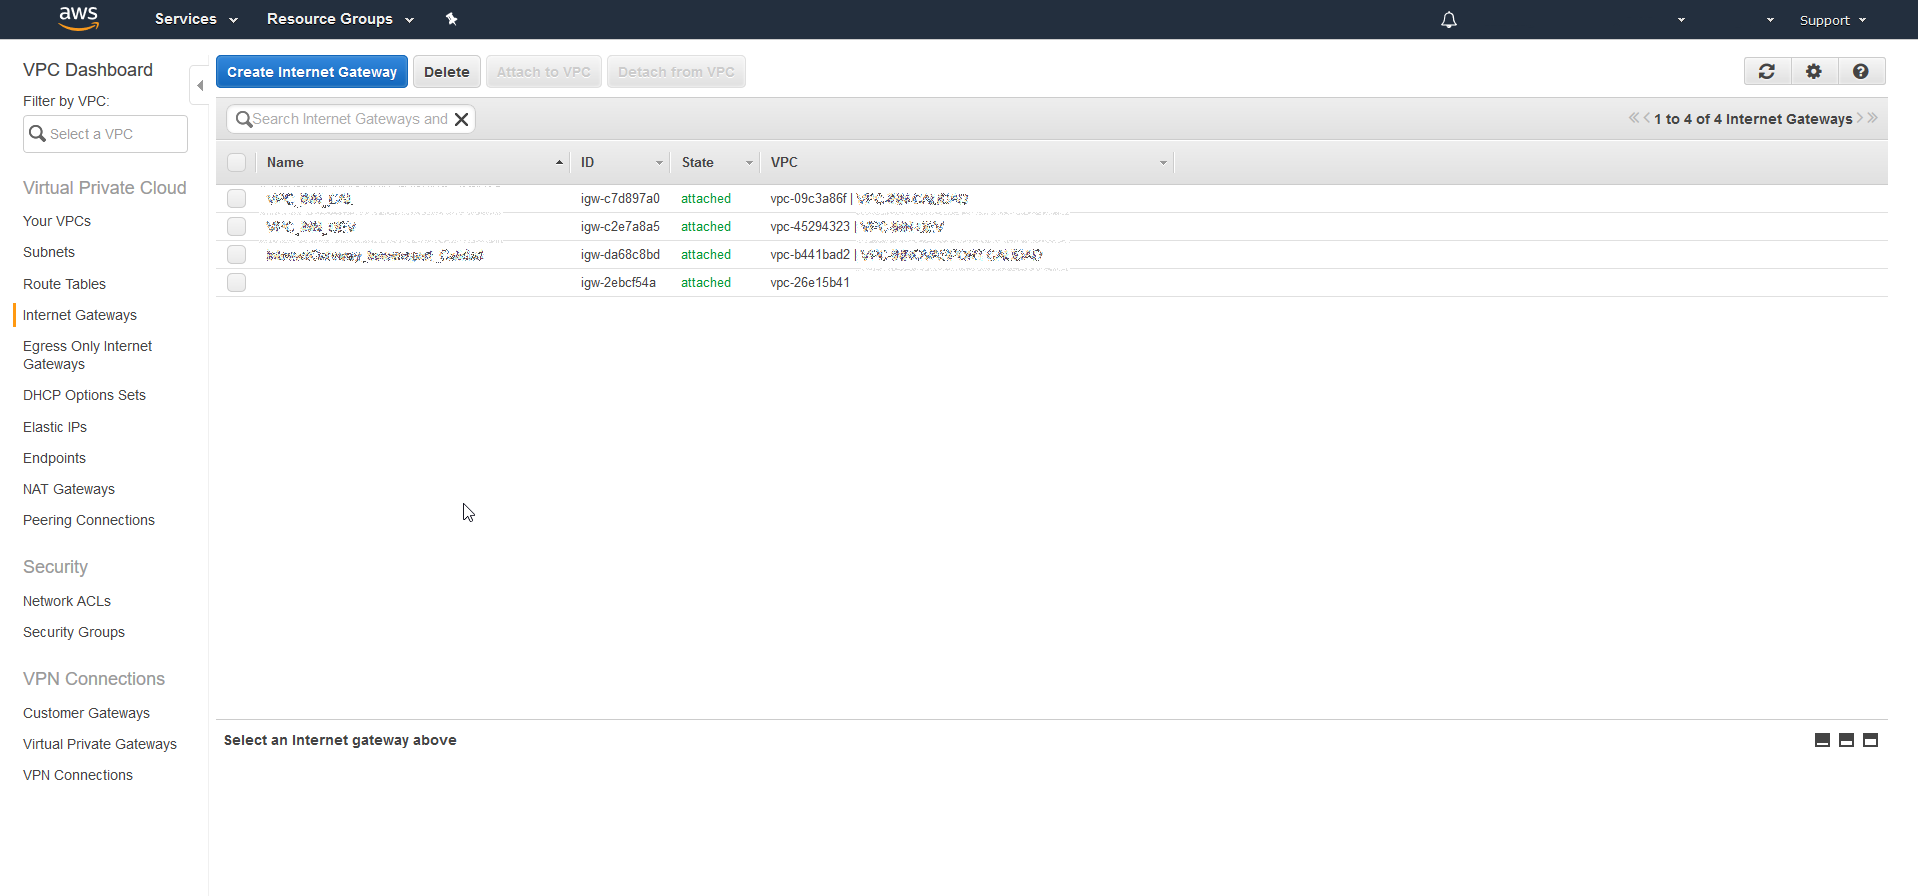Clear the search field with X icon

pyautogui.click(x=462, y=119)
